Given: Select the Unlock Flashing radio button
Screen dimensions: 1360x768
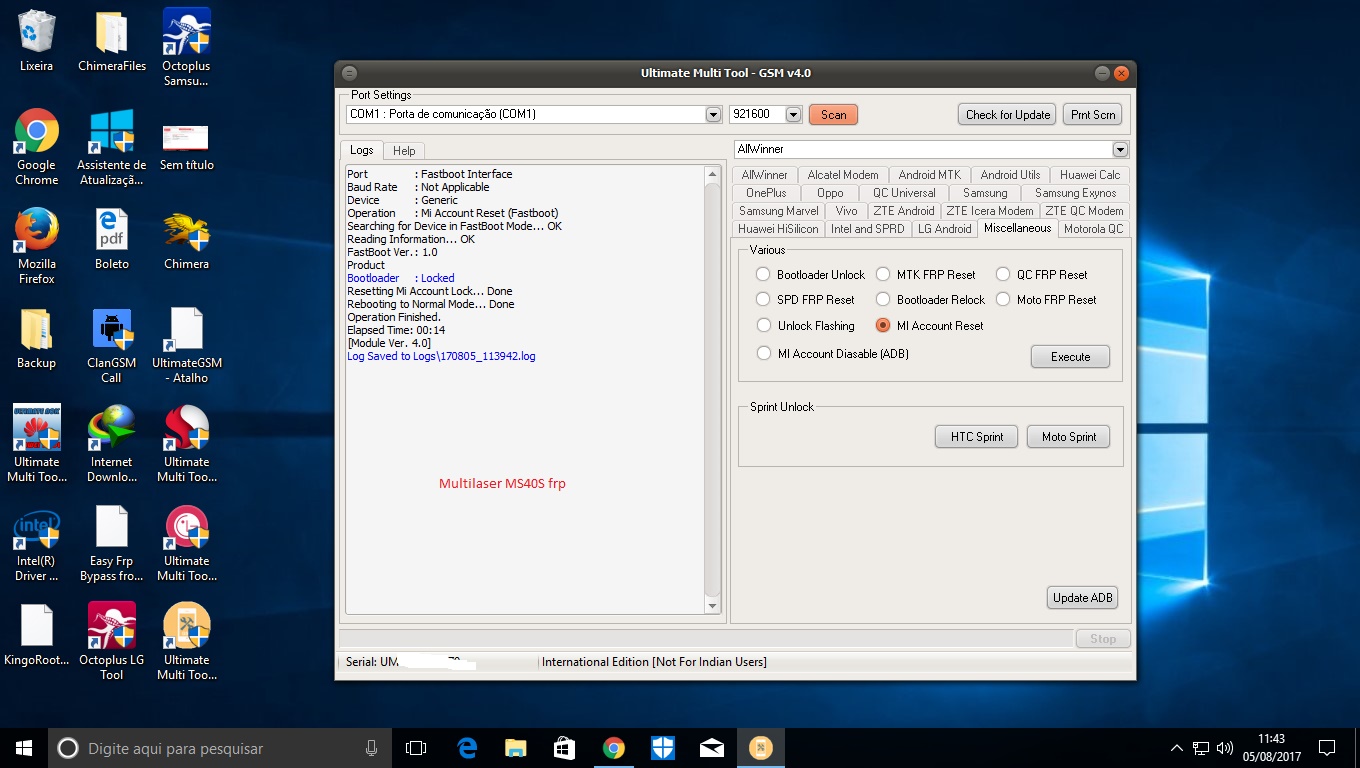Looking at the screenshot, I should coord(763,325).
